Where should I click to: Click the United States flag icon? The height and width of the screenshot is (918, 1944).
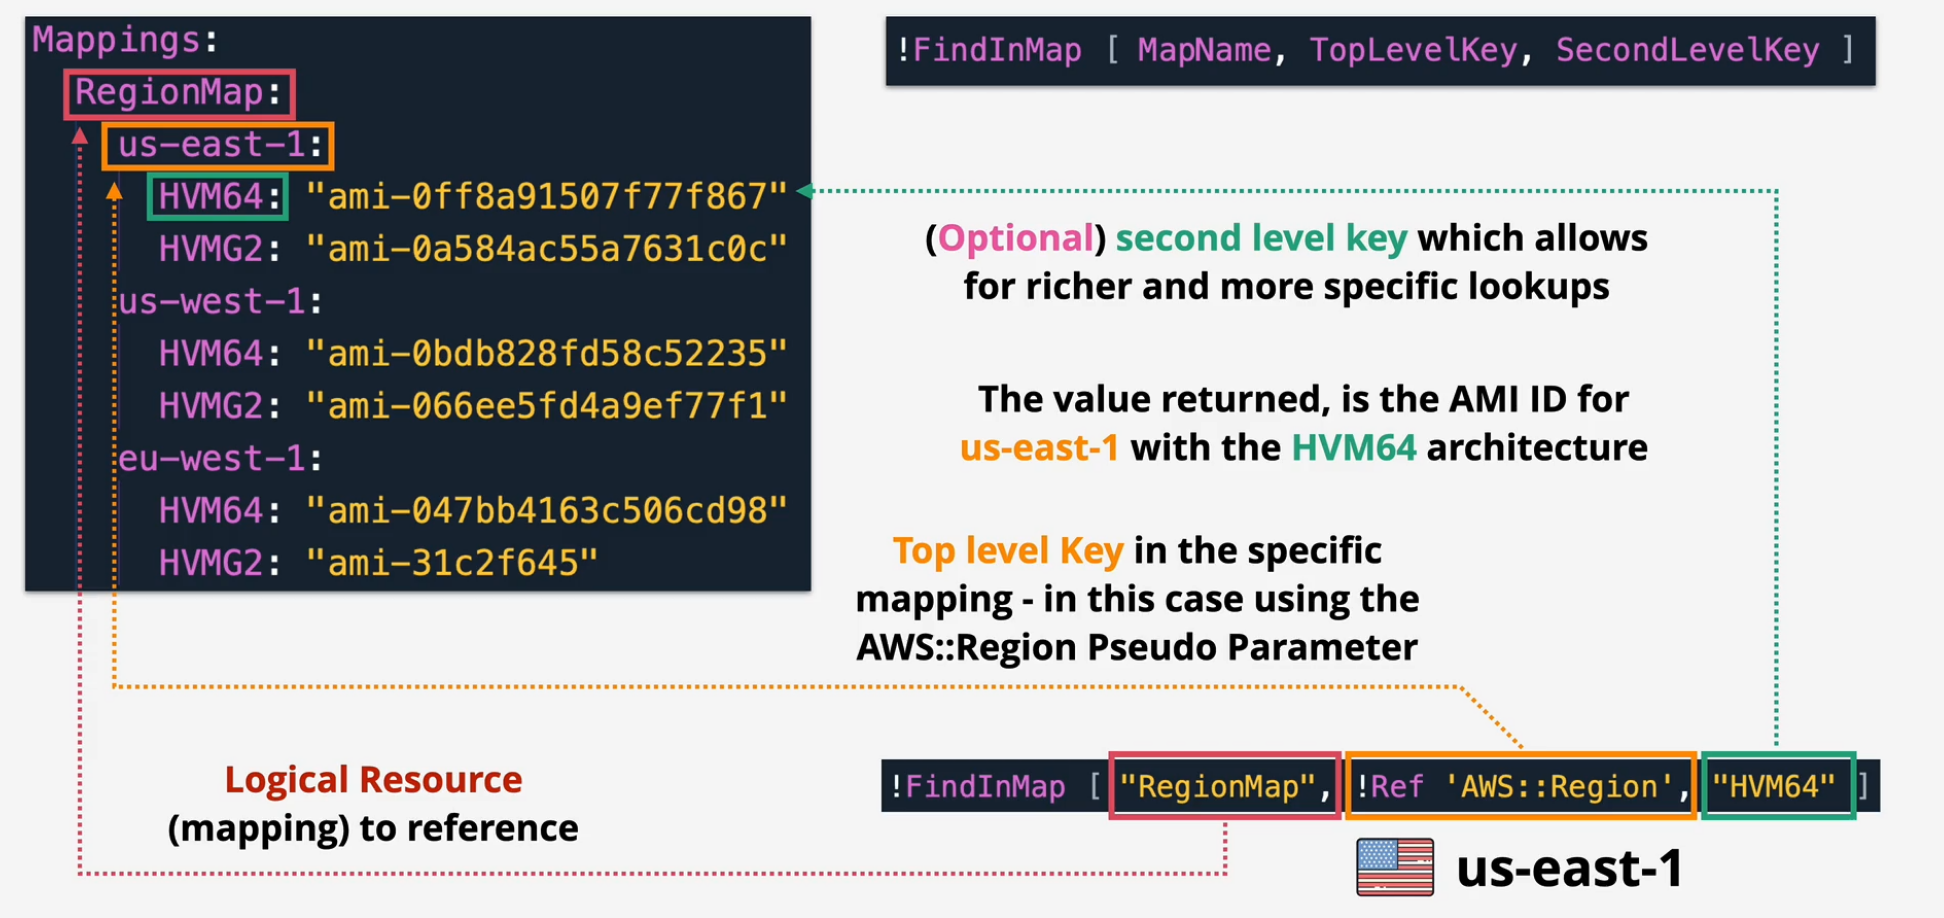pyautogui.click(x=1395, y=867)
